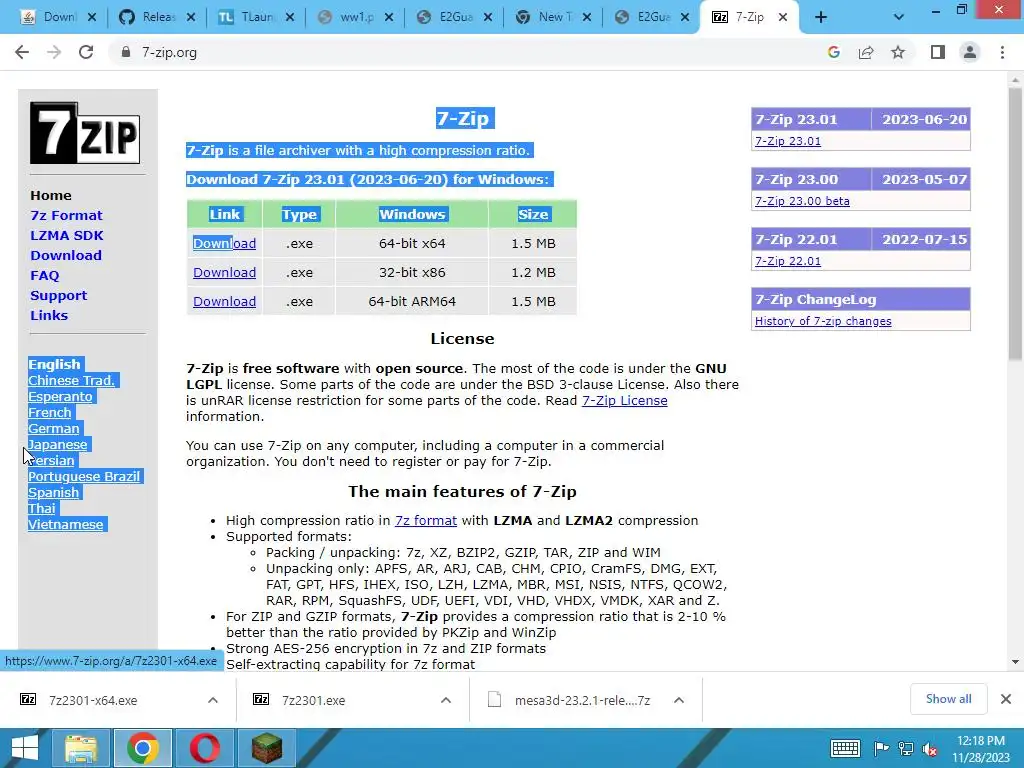The height and width of the screenshot is (768, 1024).
Task: Click the site lock icon
Action: [126, 52]
